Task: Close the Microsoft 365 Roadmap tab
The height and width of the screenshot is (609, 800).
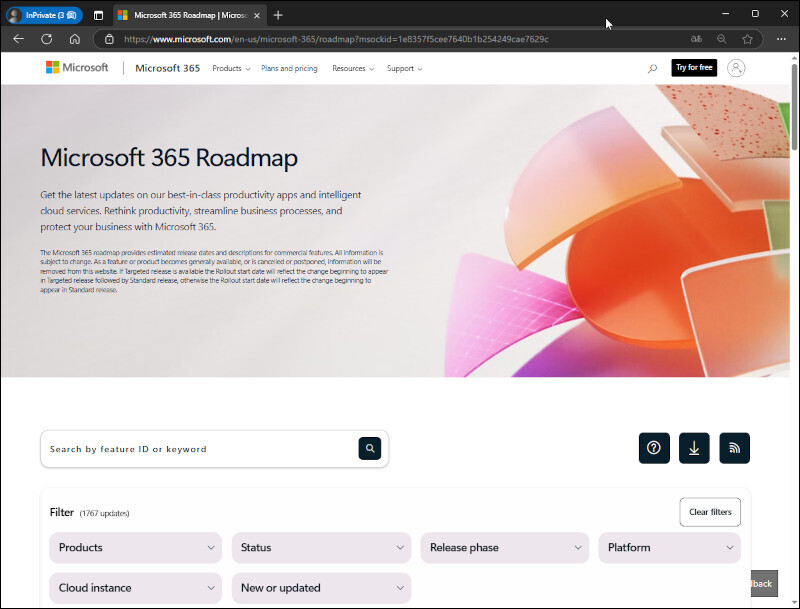Action: [257, 15]
